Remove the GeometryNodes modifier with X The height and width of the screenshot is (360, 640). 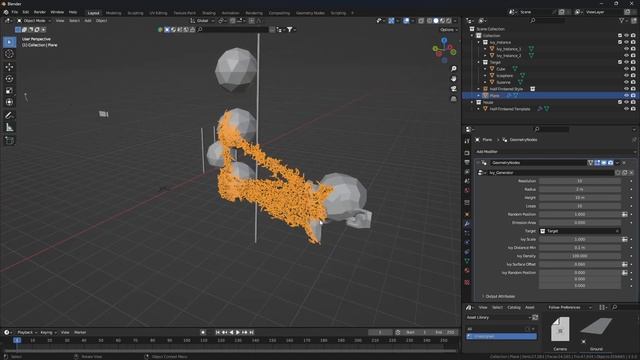pos(624,163)
